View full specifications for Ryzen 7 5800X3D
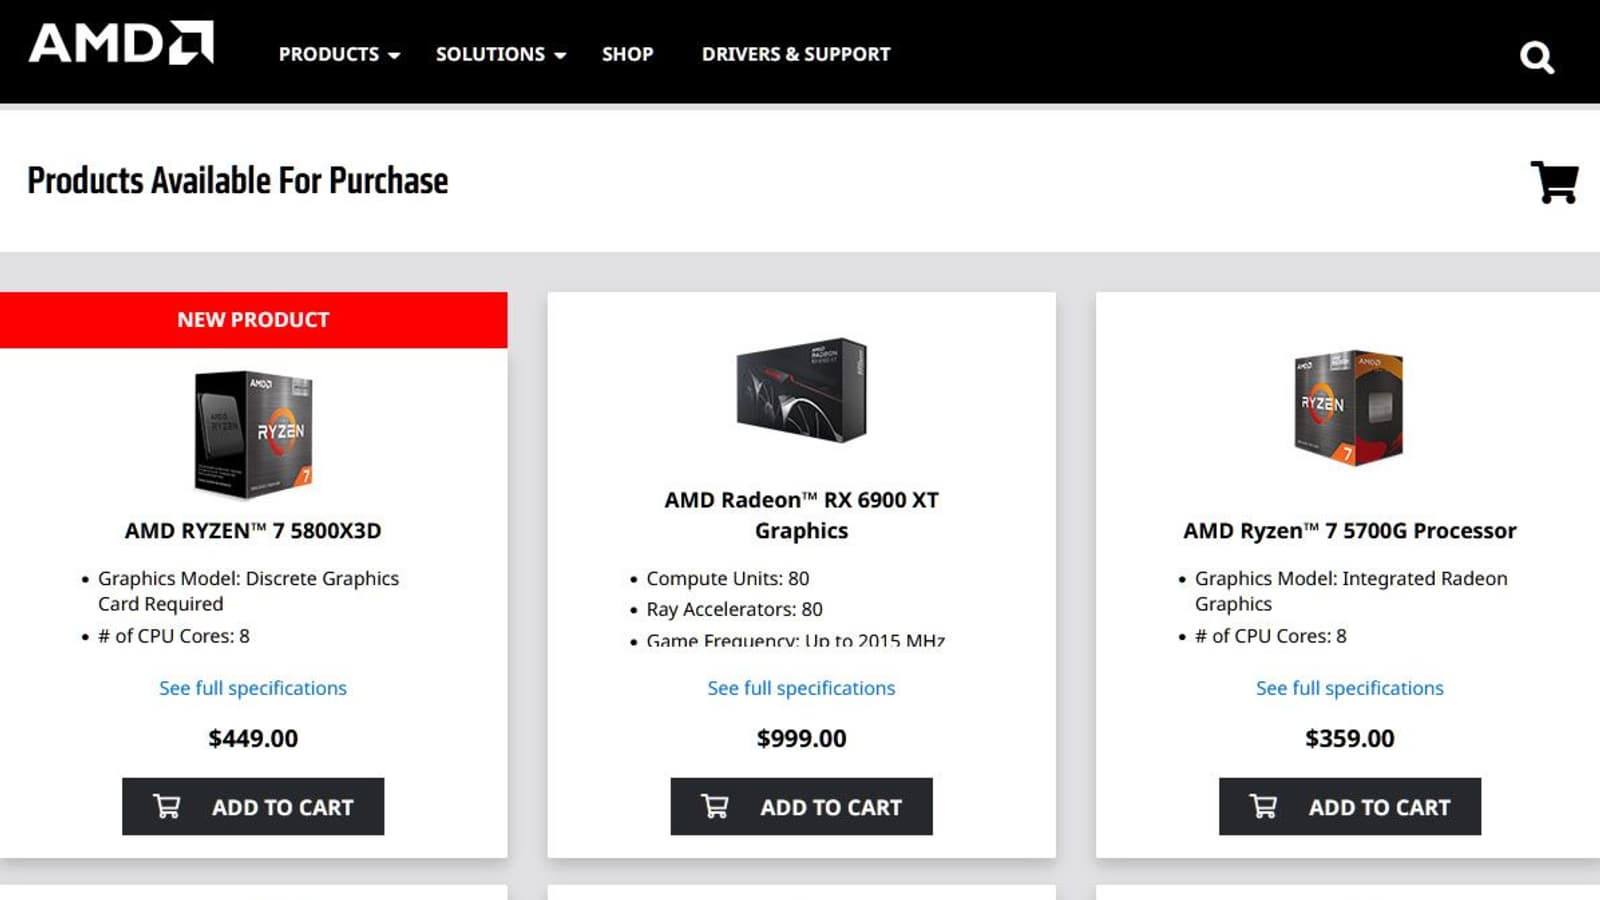Viewport: 1600px width, 900px height. click(x=253, y=688)
